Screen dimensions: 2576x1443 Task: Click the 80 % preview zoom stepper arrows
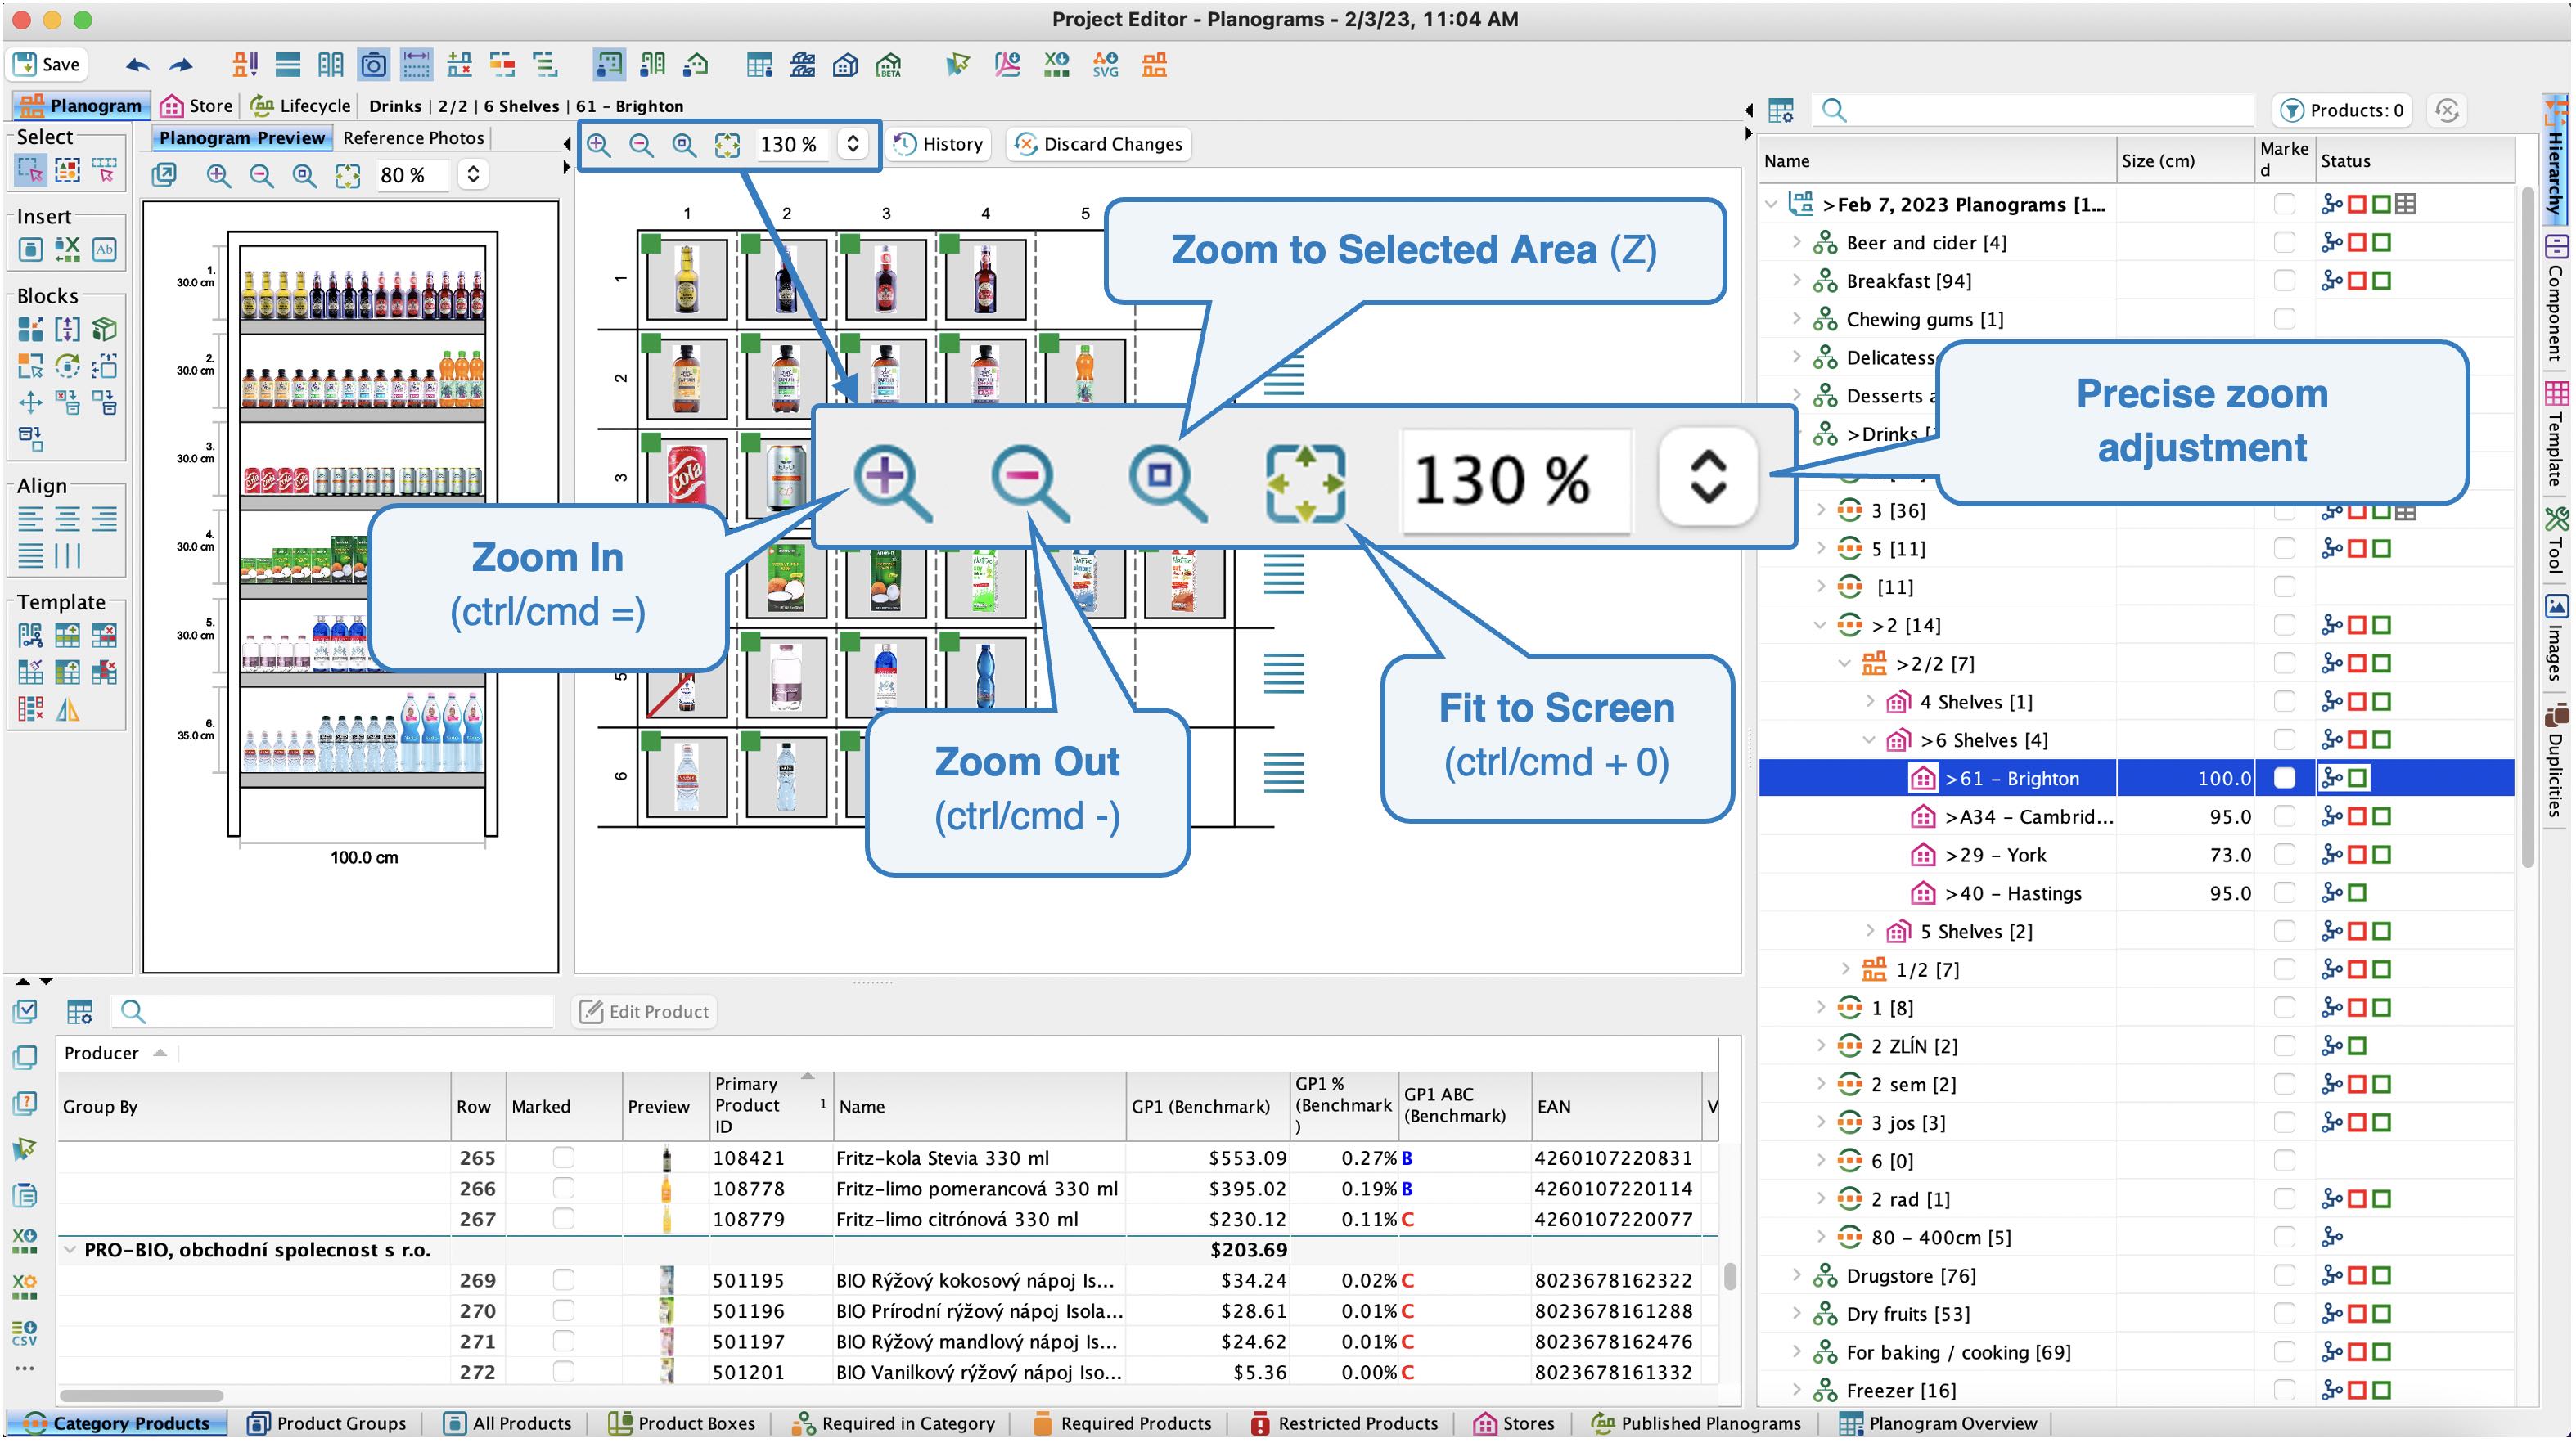pyautogui.click(x=473, y=175)
